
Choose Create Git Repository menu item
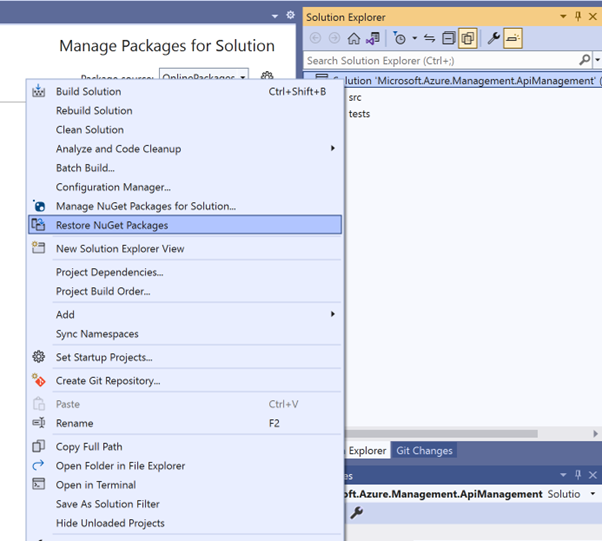point(185,381)
